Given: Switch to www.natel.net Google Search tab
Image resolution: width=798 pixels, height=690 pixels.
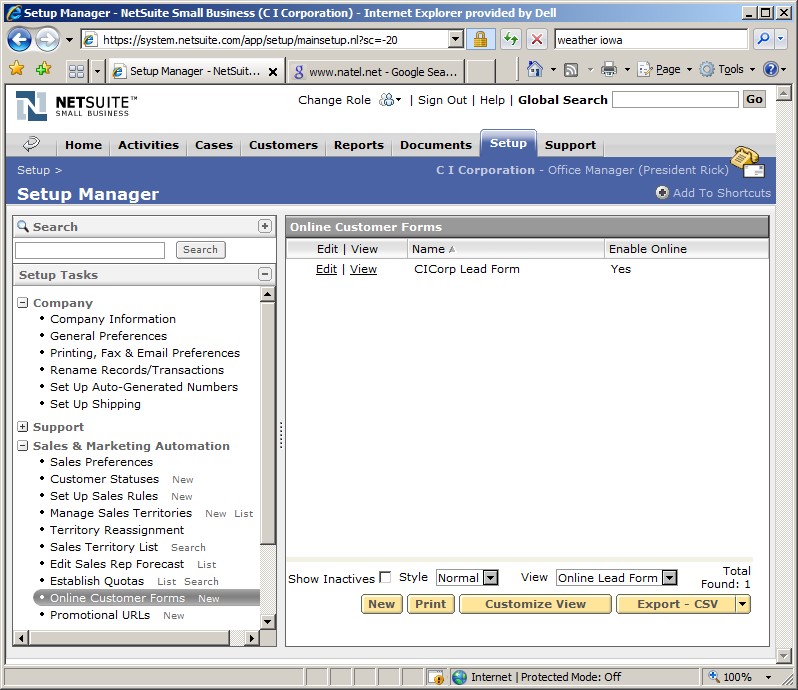Looking at the screenshot, I should point(376,72).
